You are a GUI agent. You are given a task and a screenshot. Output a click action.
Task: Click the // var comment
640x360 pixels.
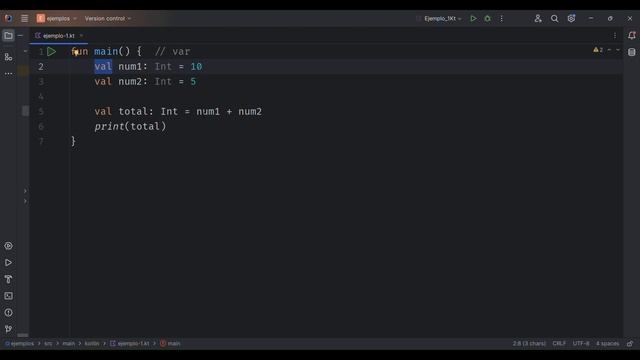pos(172,51)
